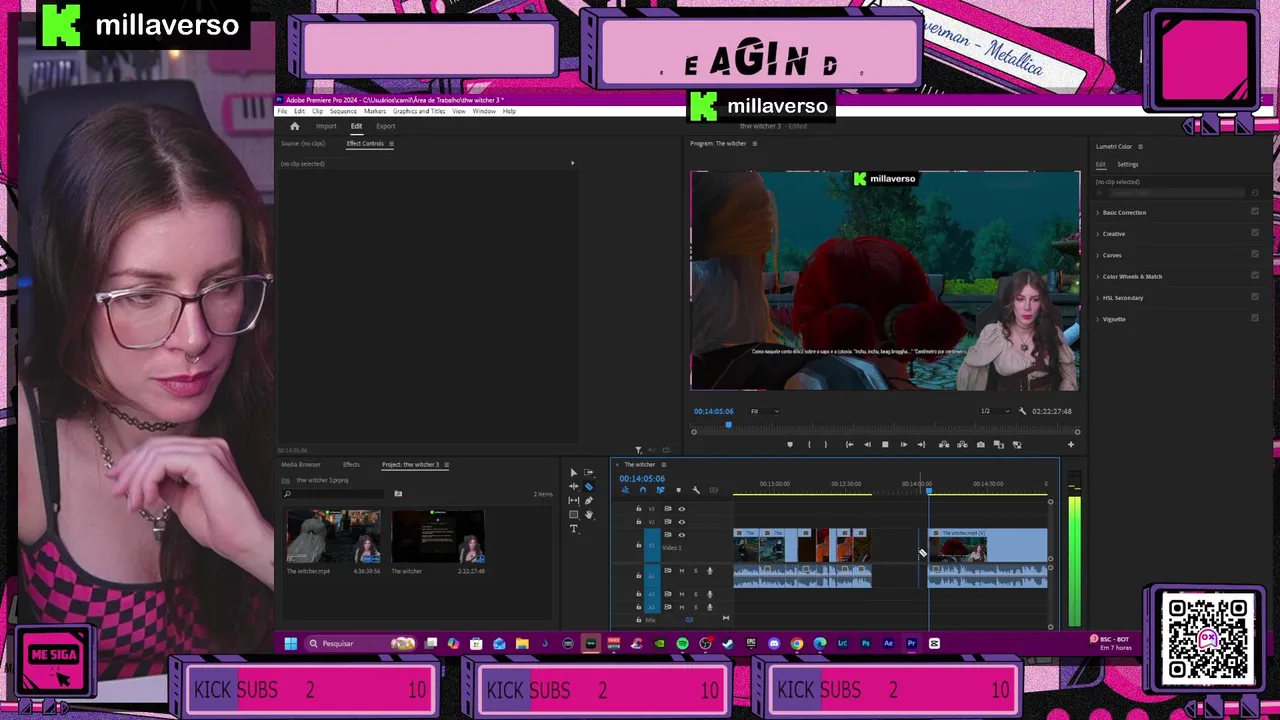Open Photoshop from the taskbar
This screenshot has height=720, width=1280.
(865, 643)
